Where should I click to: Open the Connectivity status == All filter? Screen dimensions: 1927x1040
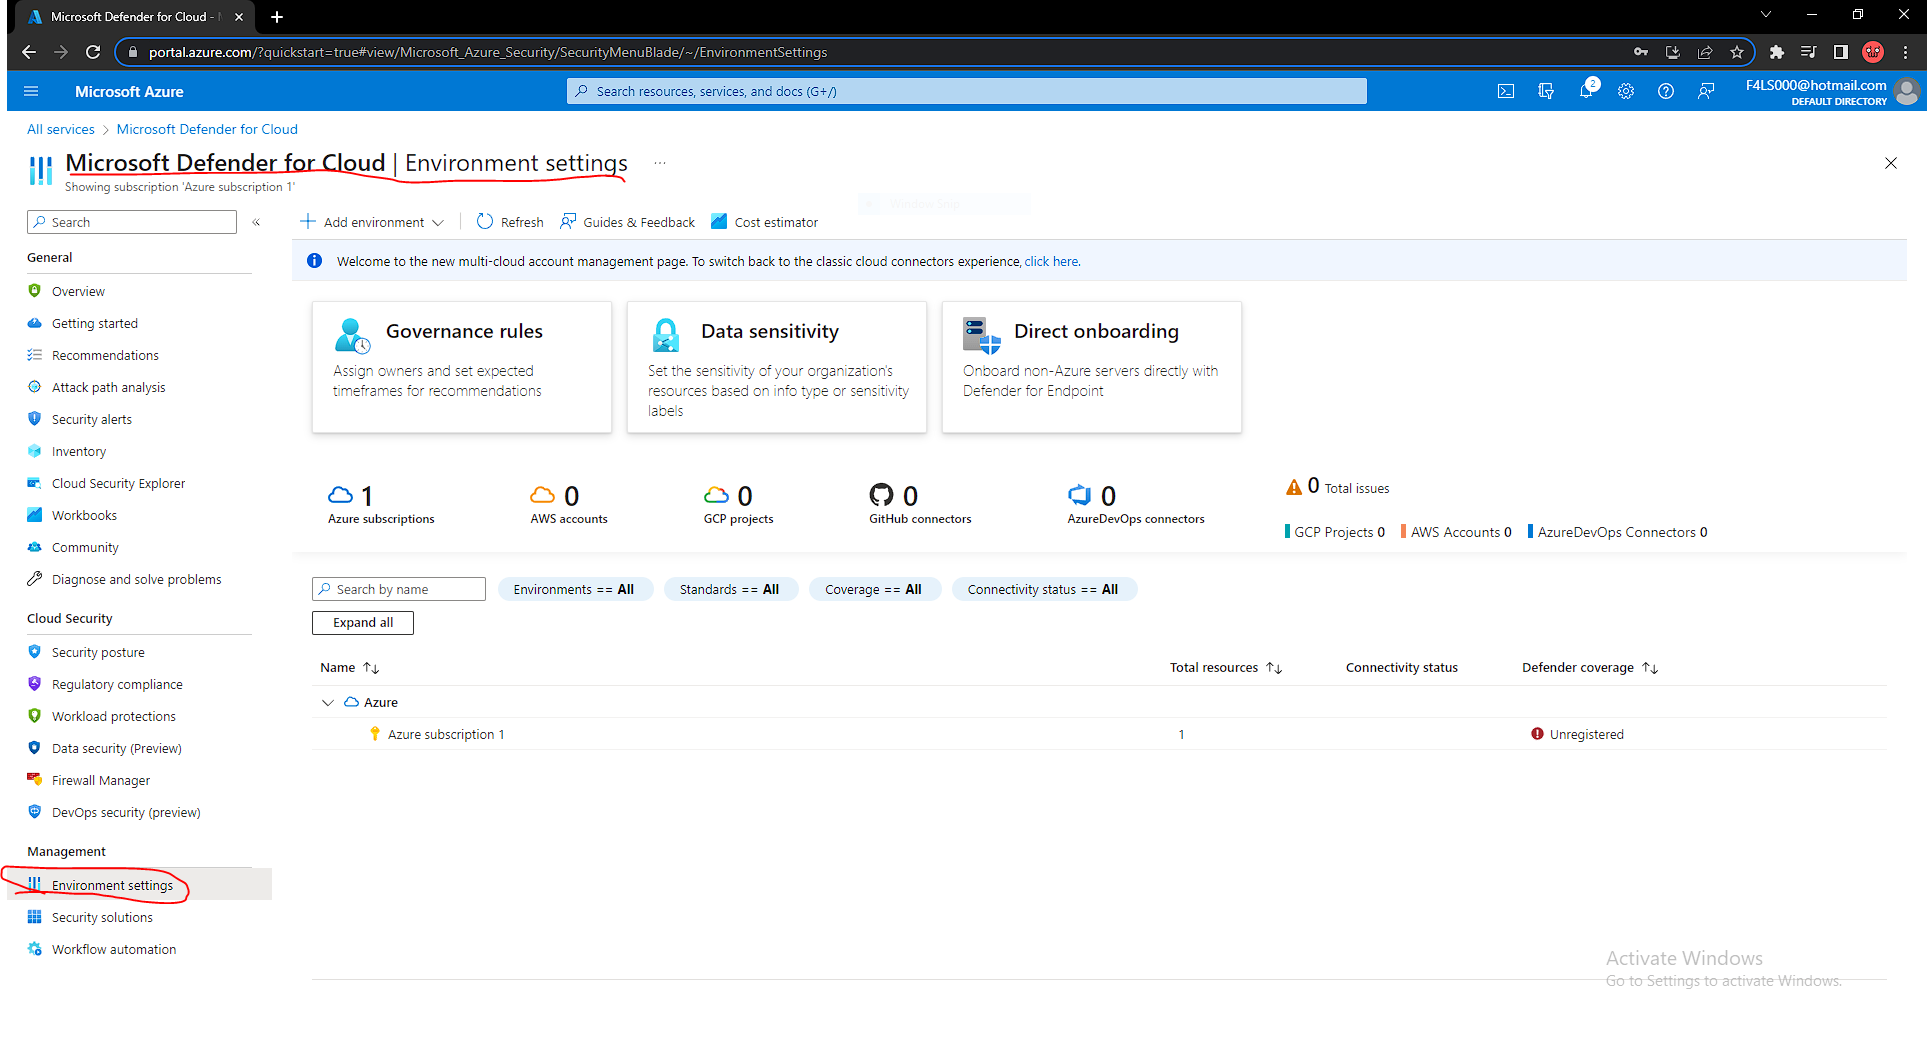tap(1043, 589)
